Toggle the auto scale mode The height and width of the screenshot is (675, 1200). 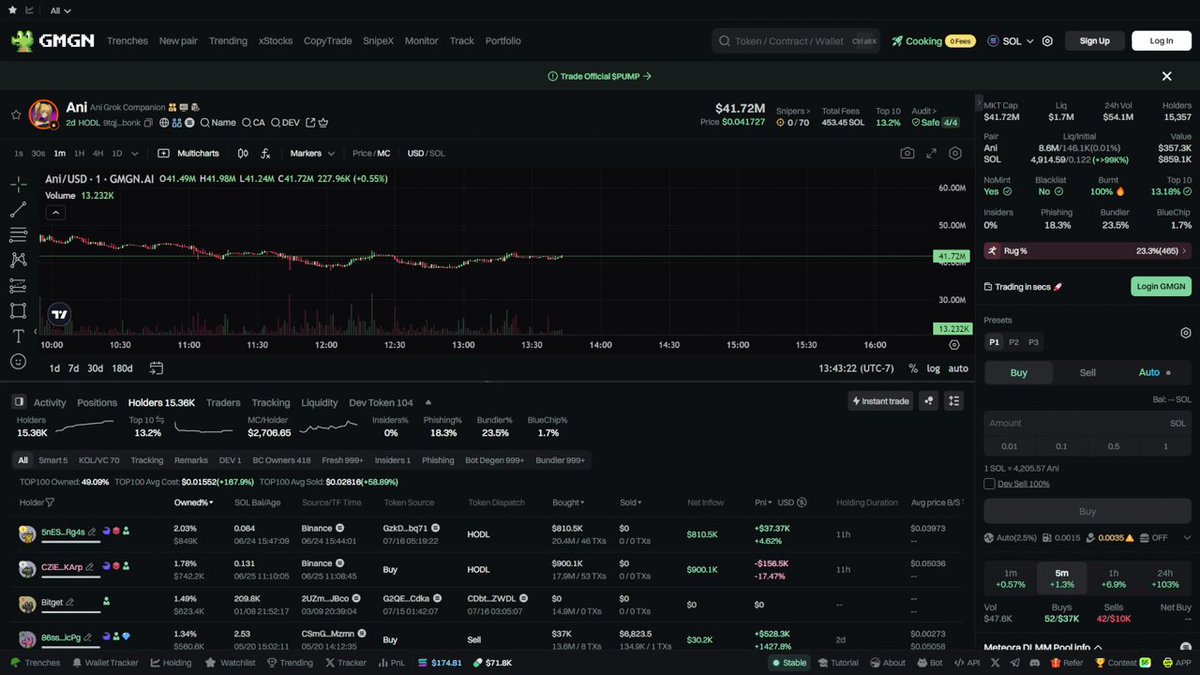tap(958, 368)
